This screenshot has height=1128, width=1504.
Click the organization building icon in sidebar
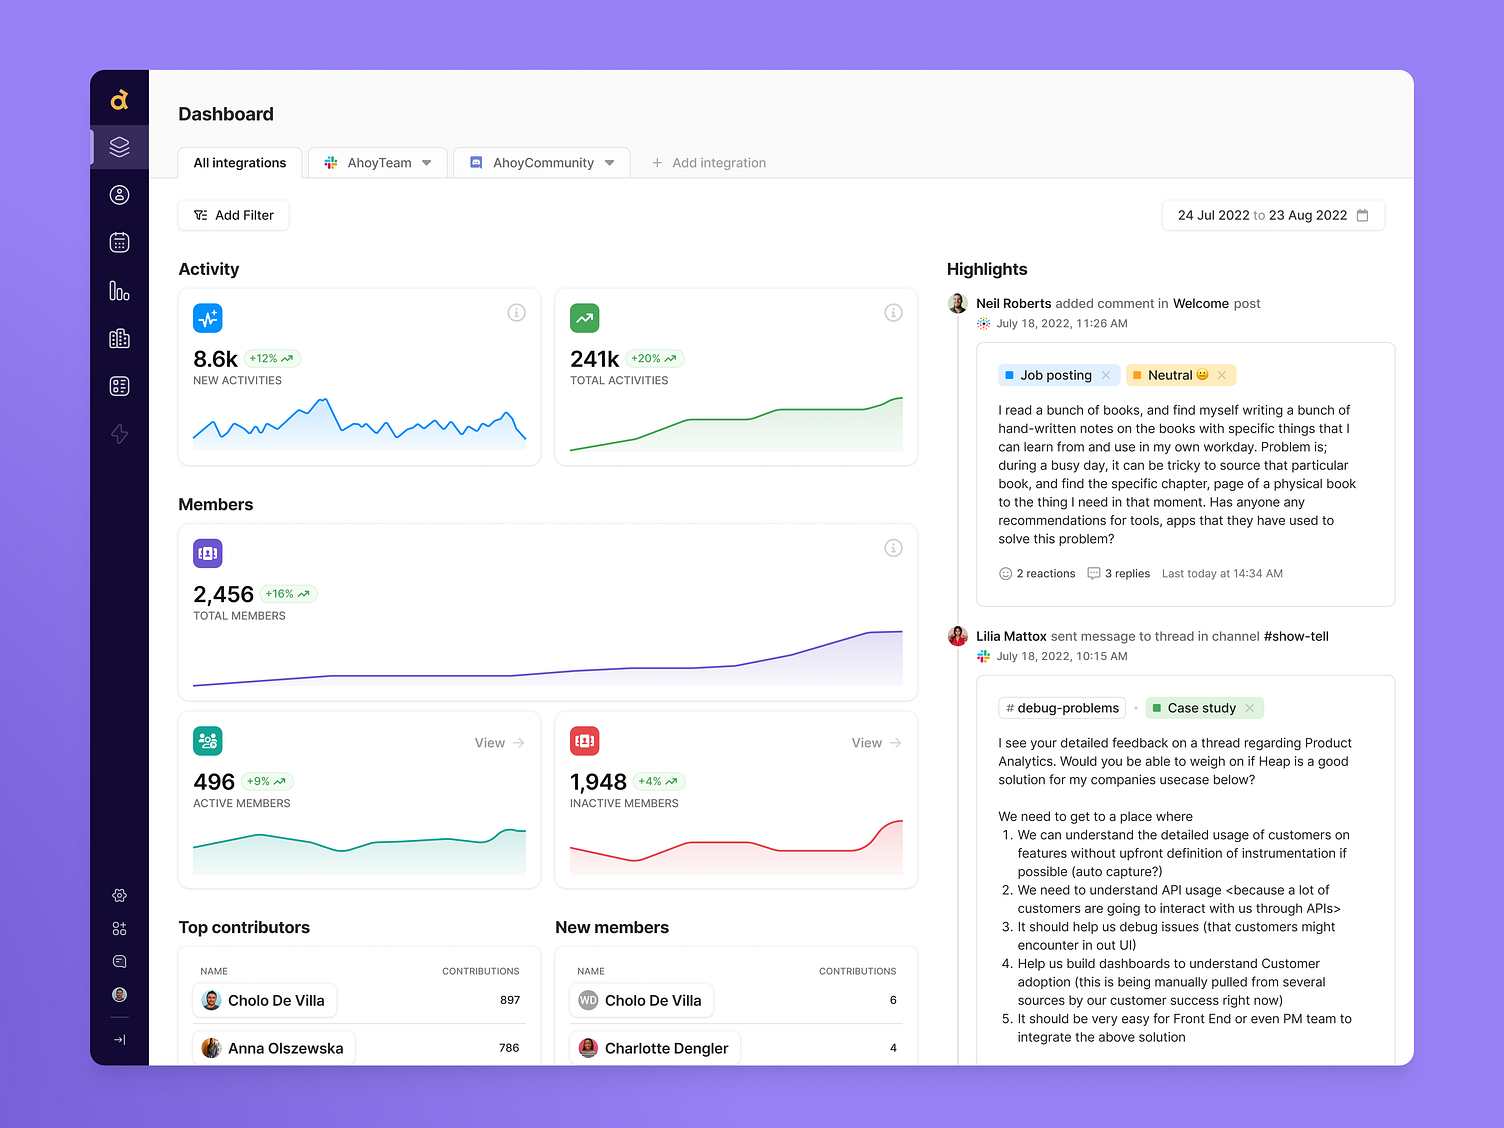(119, 338)
